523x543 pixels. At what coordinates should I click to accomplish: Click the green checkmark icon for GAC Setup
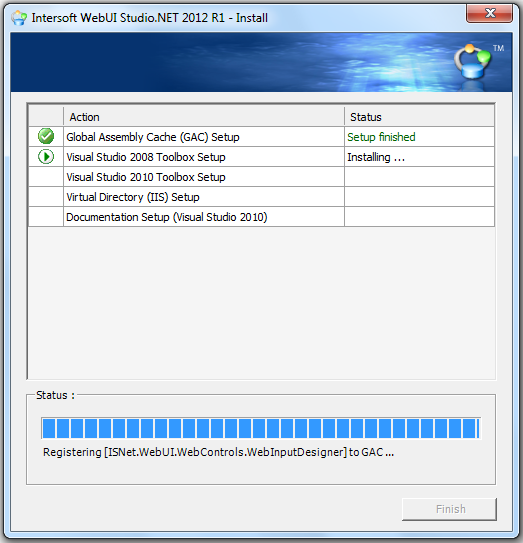point(46,136)
